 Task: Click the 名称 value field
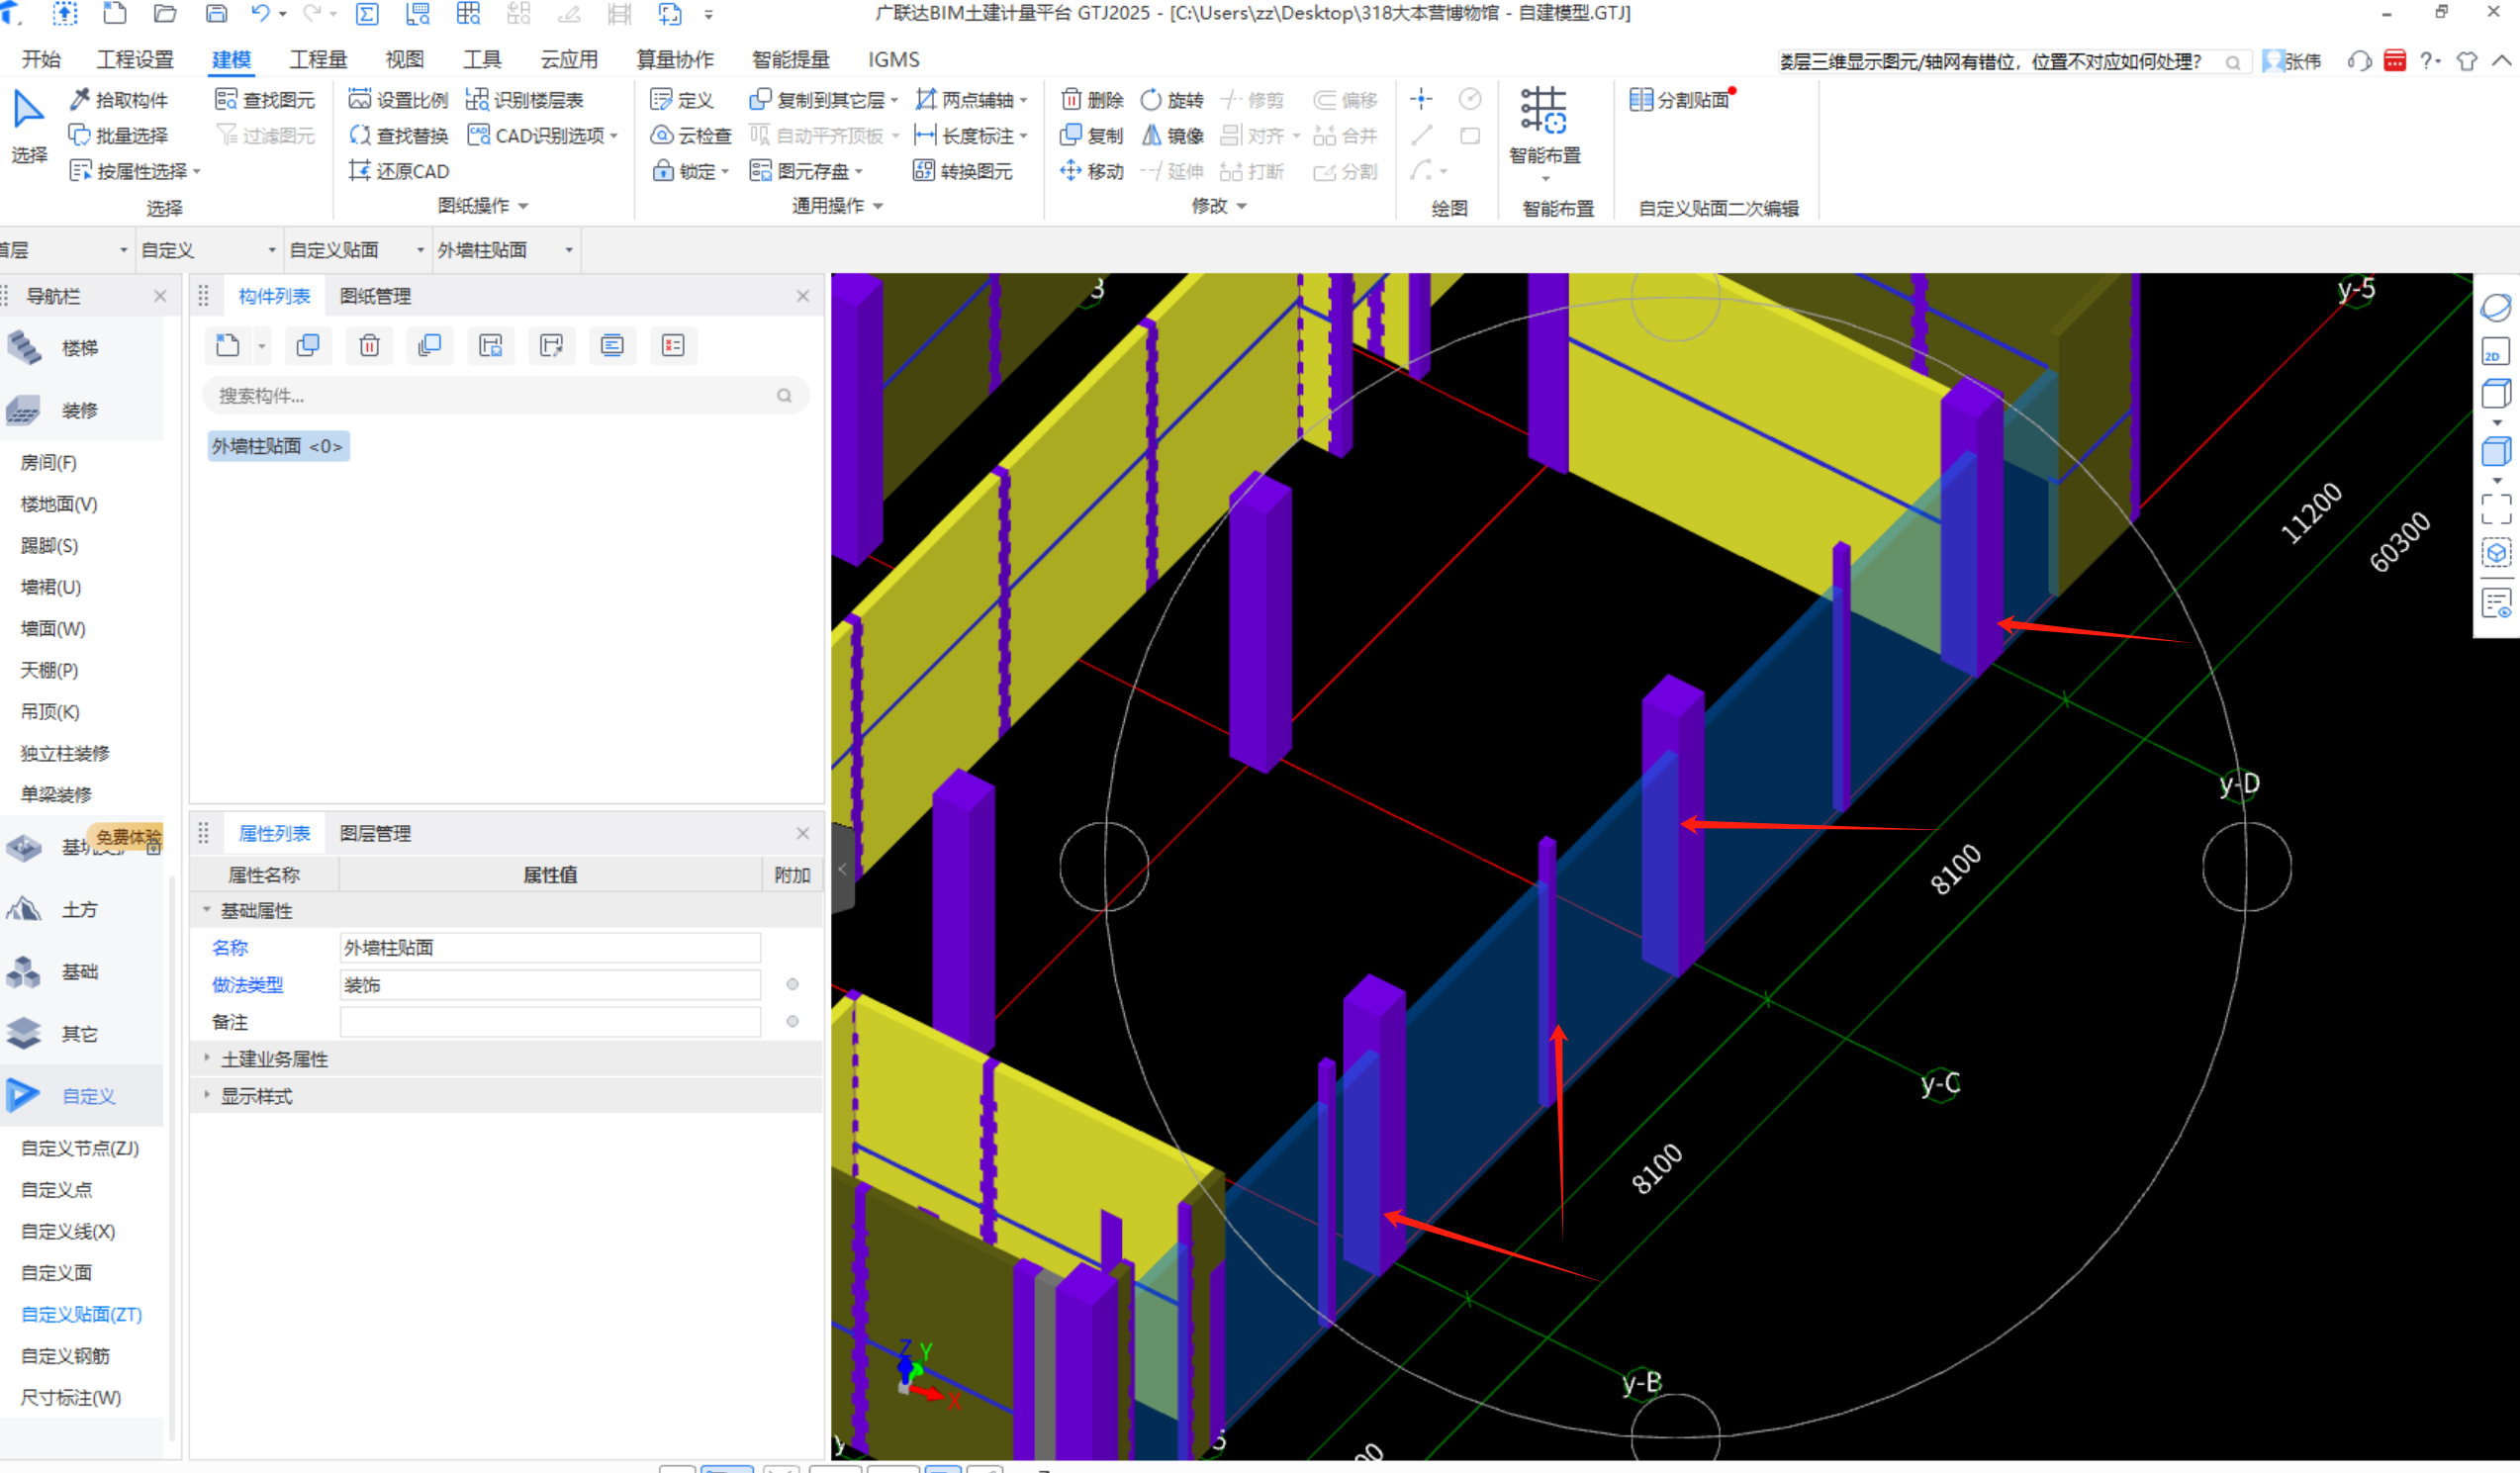pyautogui.click(x=550, y=947)
